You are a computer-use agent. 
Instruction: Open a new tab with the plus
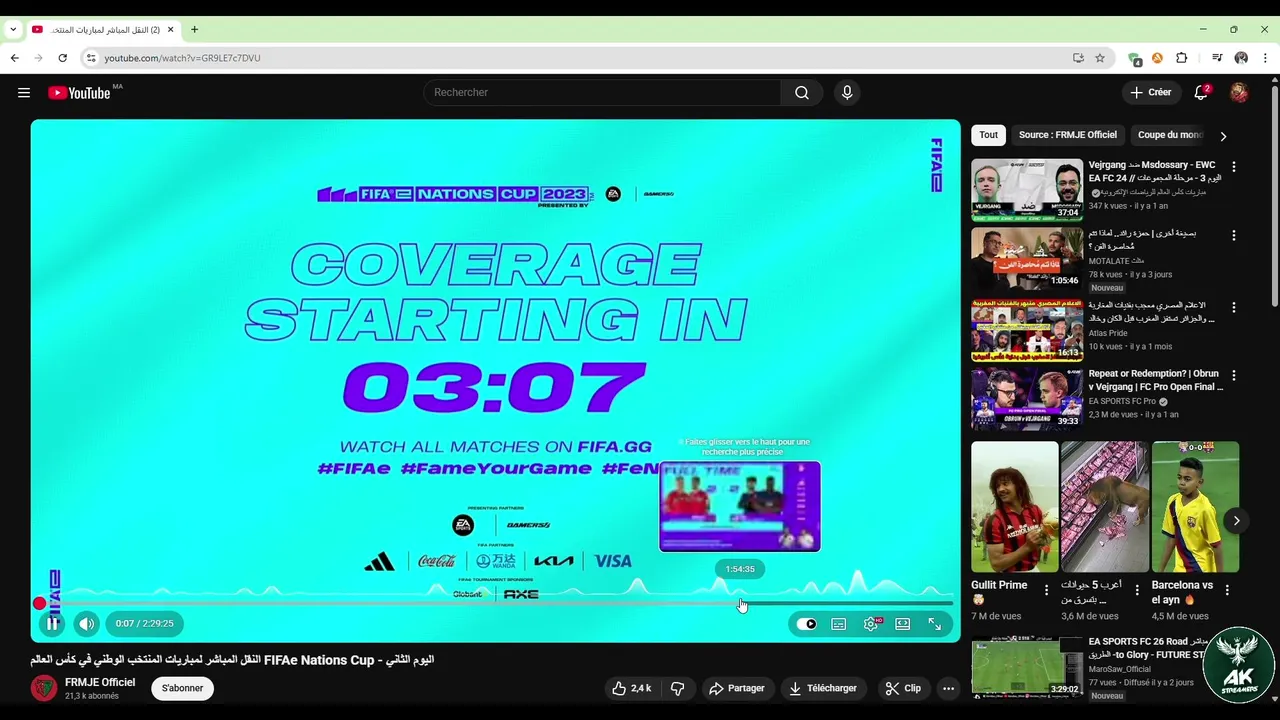[x=194, y=30]
